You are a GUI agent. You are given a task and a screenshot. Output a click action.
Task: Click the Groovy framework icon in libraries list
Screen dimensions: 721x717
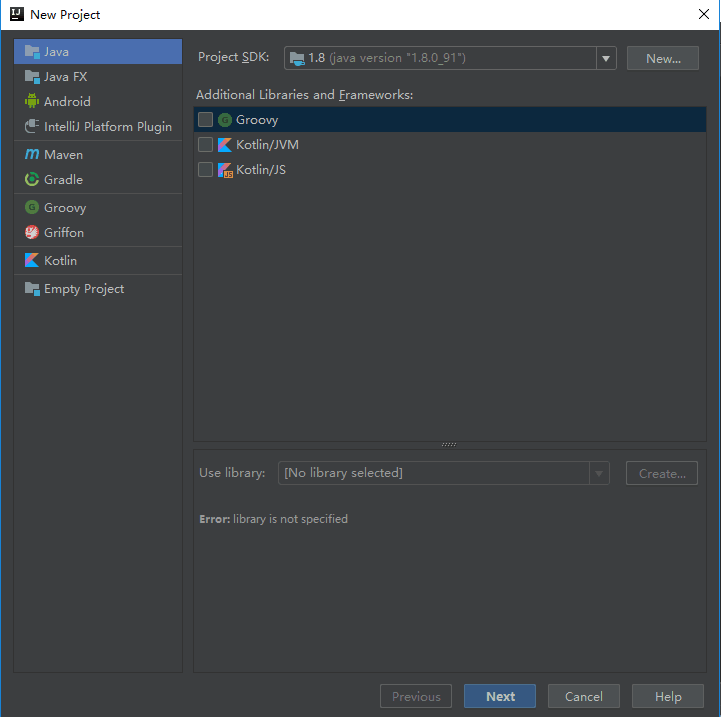click(225, 120)
